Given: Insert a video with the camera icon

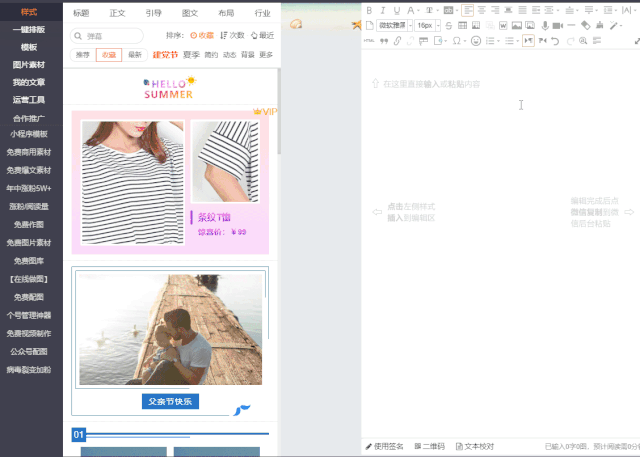Looking at the screenshot, I should [x=558, y=25].
